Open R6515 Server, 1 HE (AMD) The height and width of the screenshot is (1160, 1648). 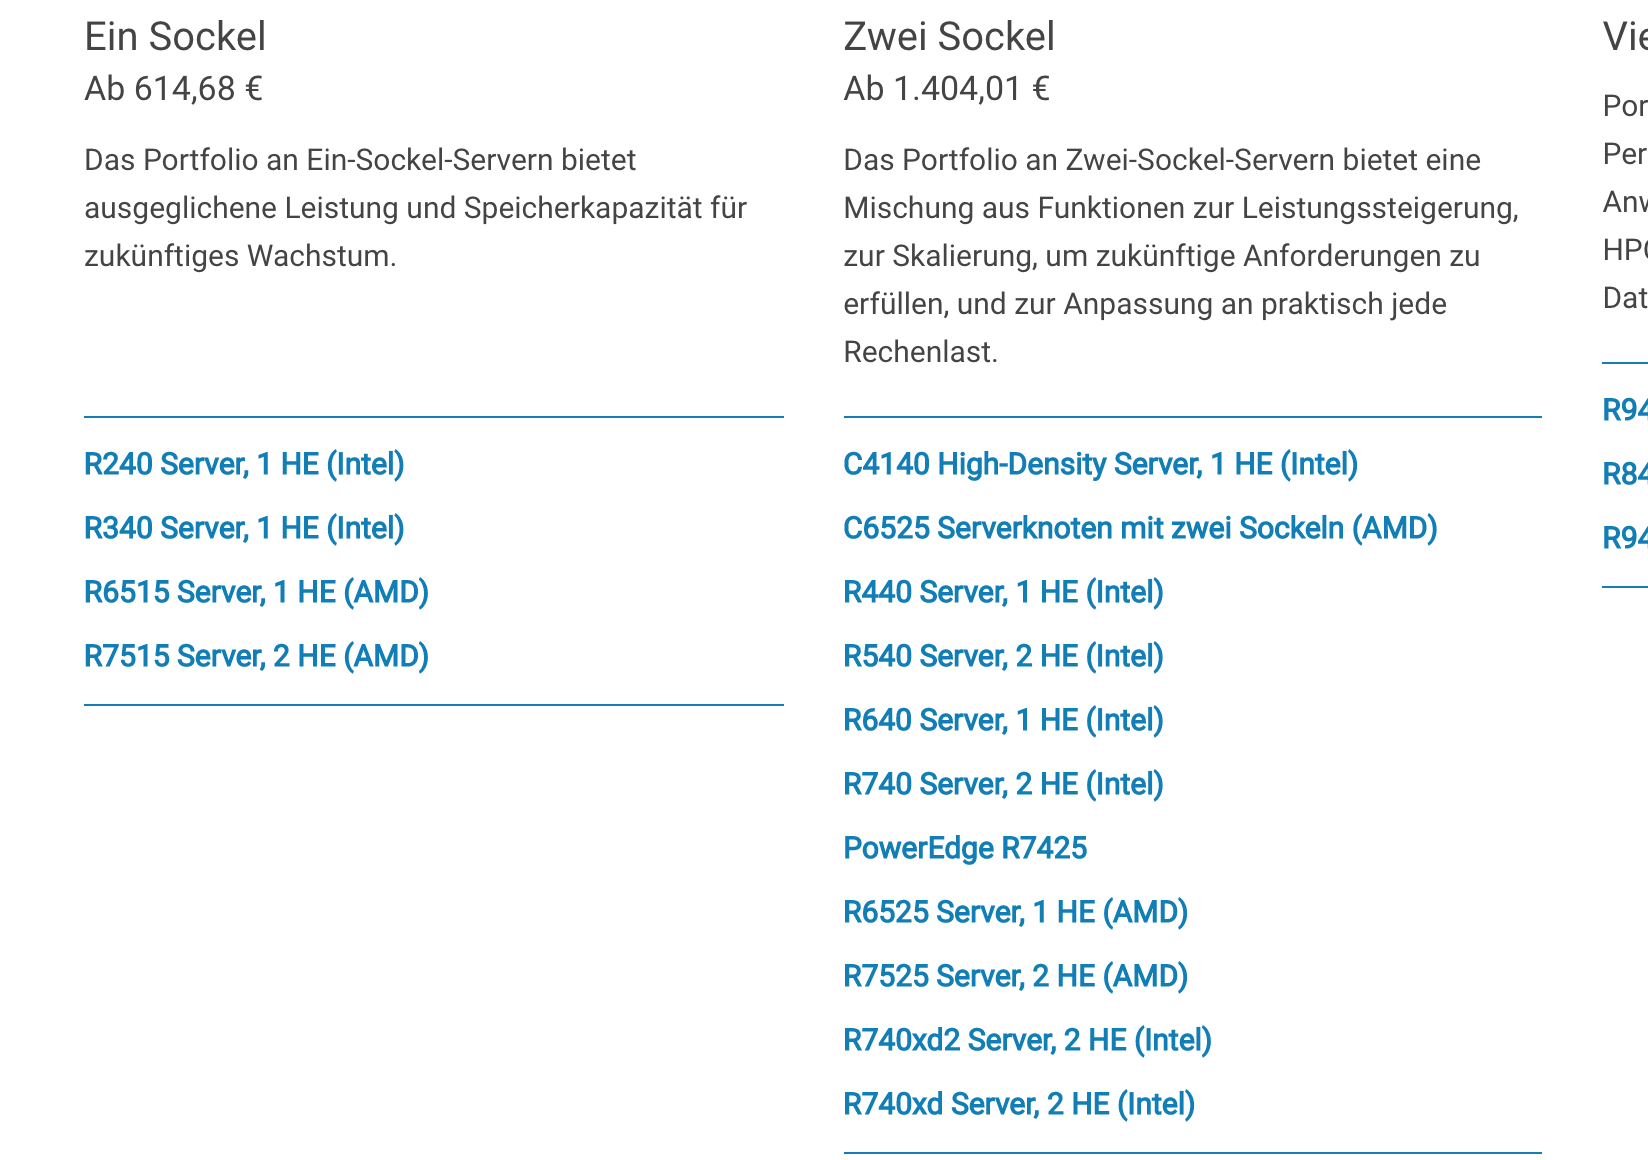tap(256, 592)
